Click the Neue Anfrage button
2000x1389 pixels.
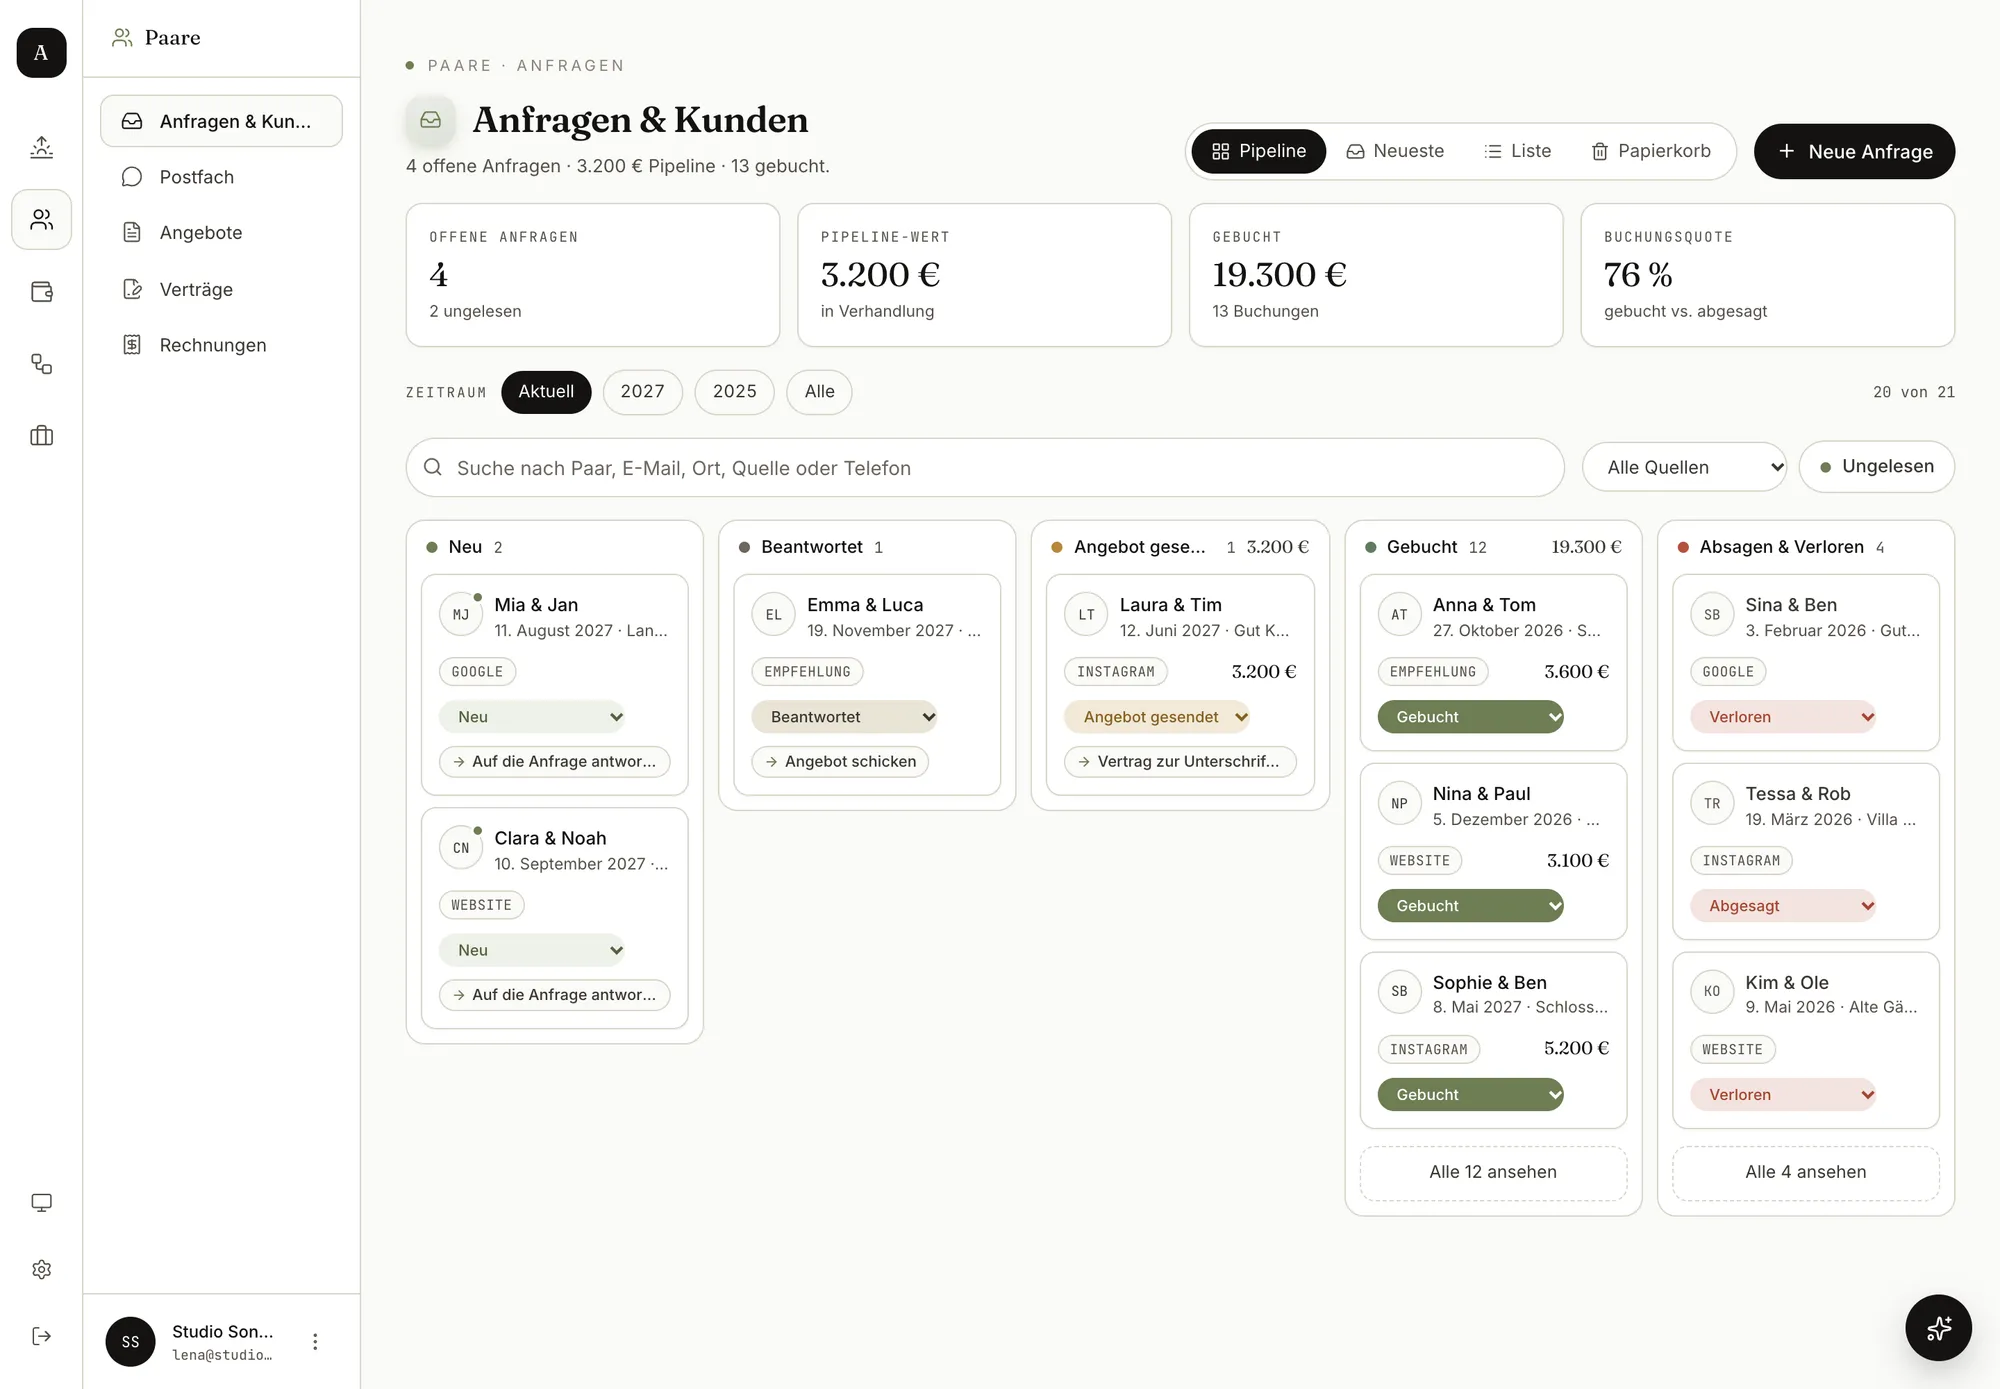[x=1854, y=152]
